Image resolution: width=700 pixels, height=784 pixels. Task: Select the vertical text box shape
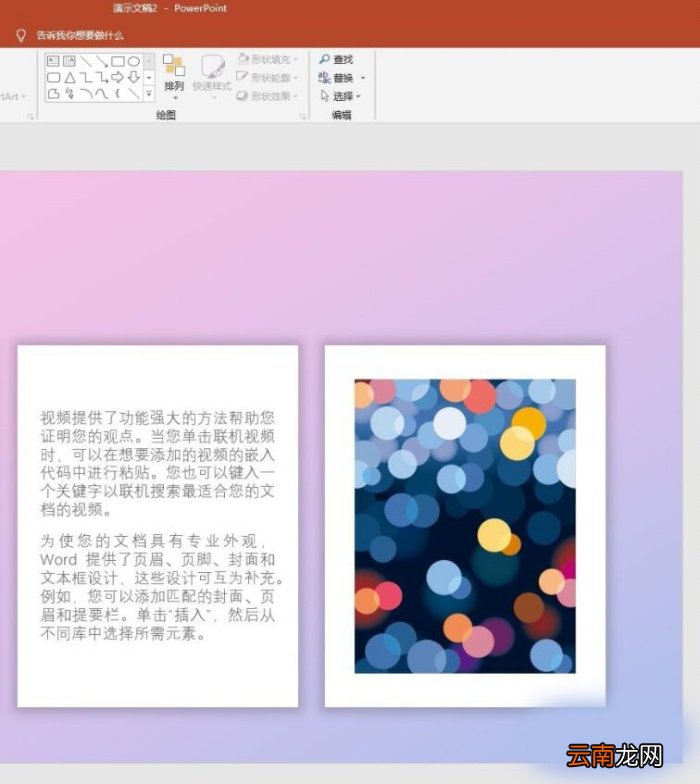tap(70, 62)
